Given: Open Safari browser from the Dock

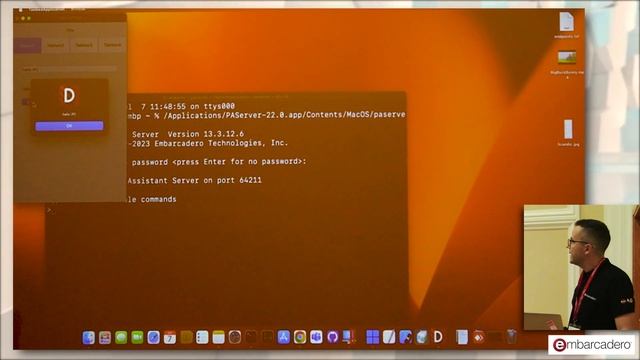Looking at the screenshot, I should pyautogui.click(x=153, y=338).
